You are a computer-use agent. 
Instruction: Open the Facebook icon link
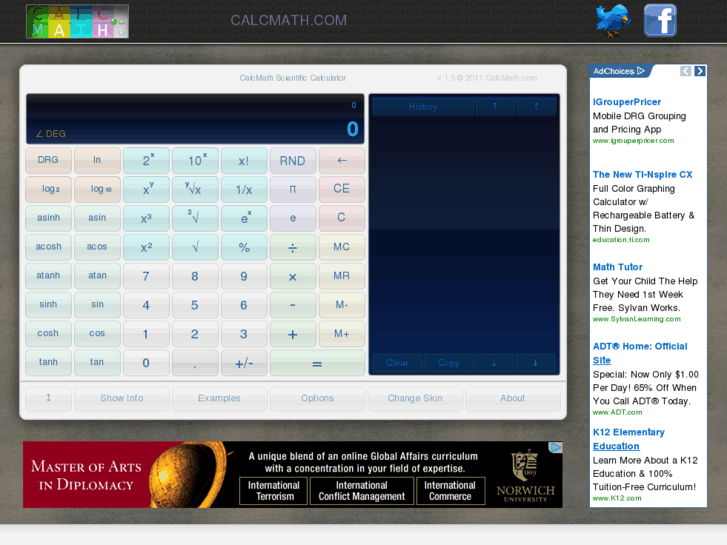(660, 20)
